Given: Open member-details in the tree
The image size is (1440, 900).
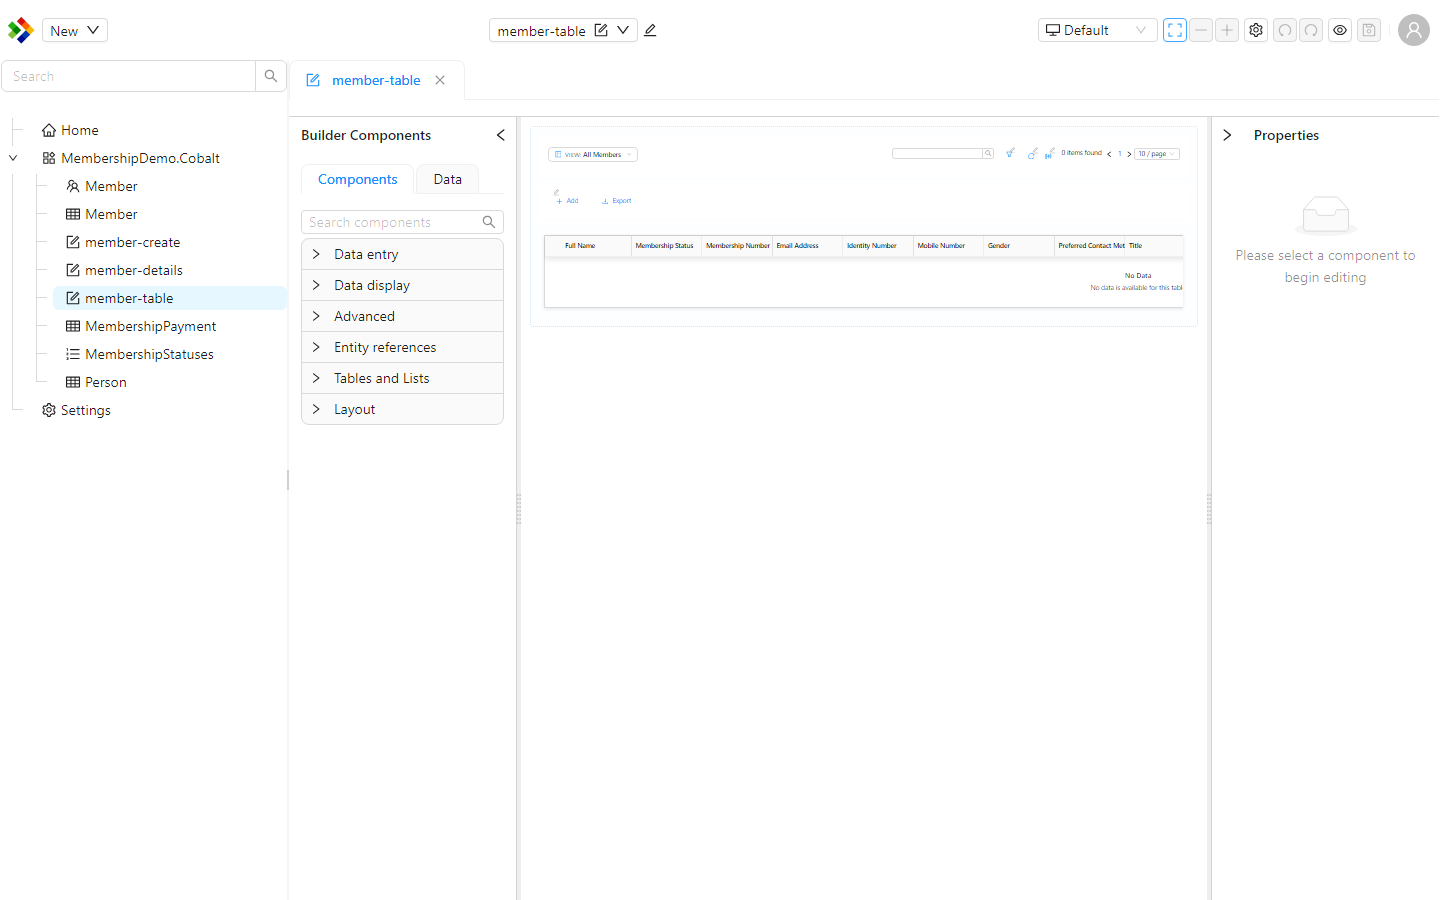Looking at the screenshot, I should [x=133, y=270].
